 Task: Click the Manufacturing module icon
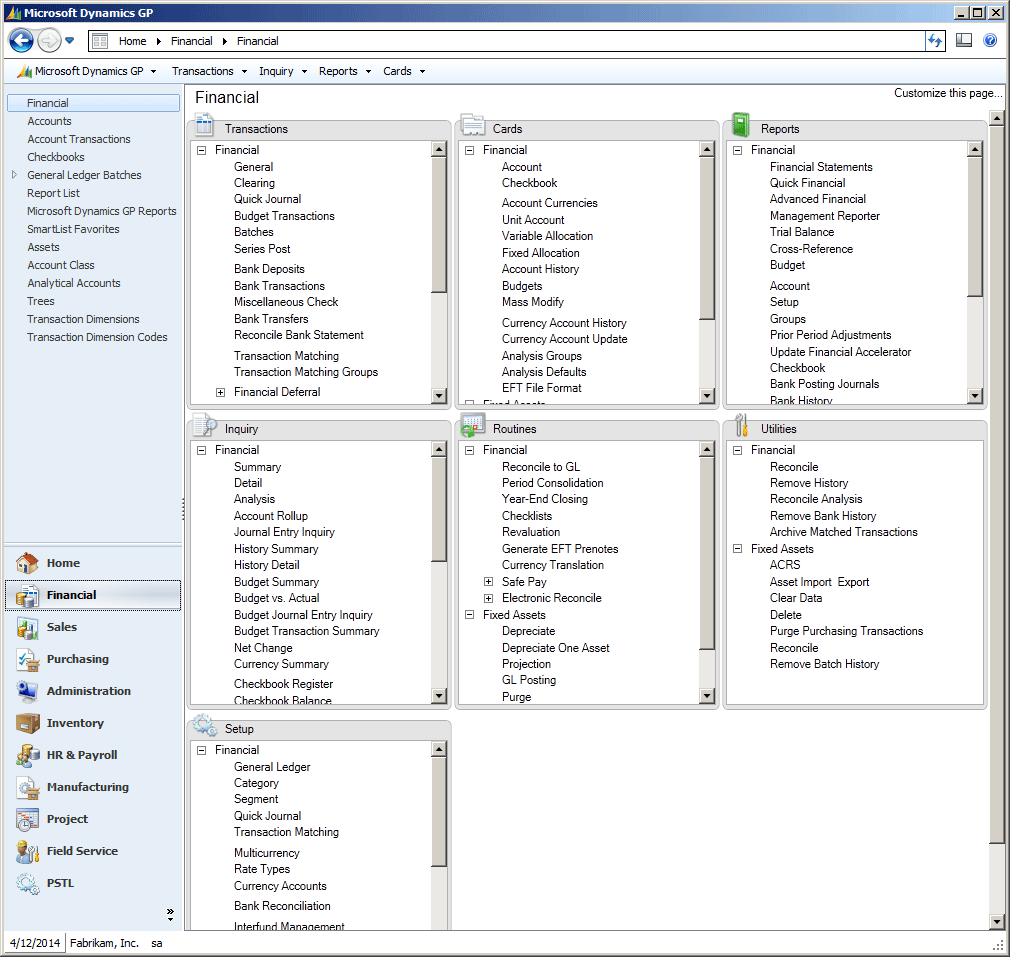tap(27, 787)
